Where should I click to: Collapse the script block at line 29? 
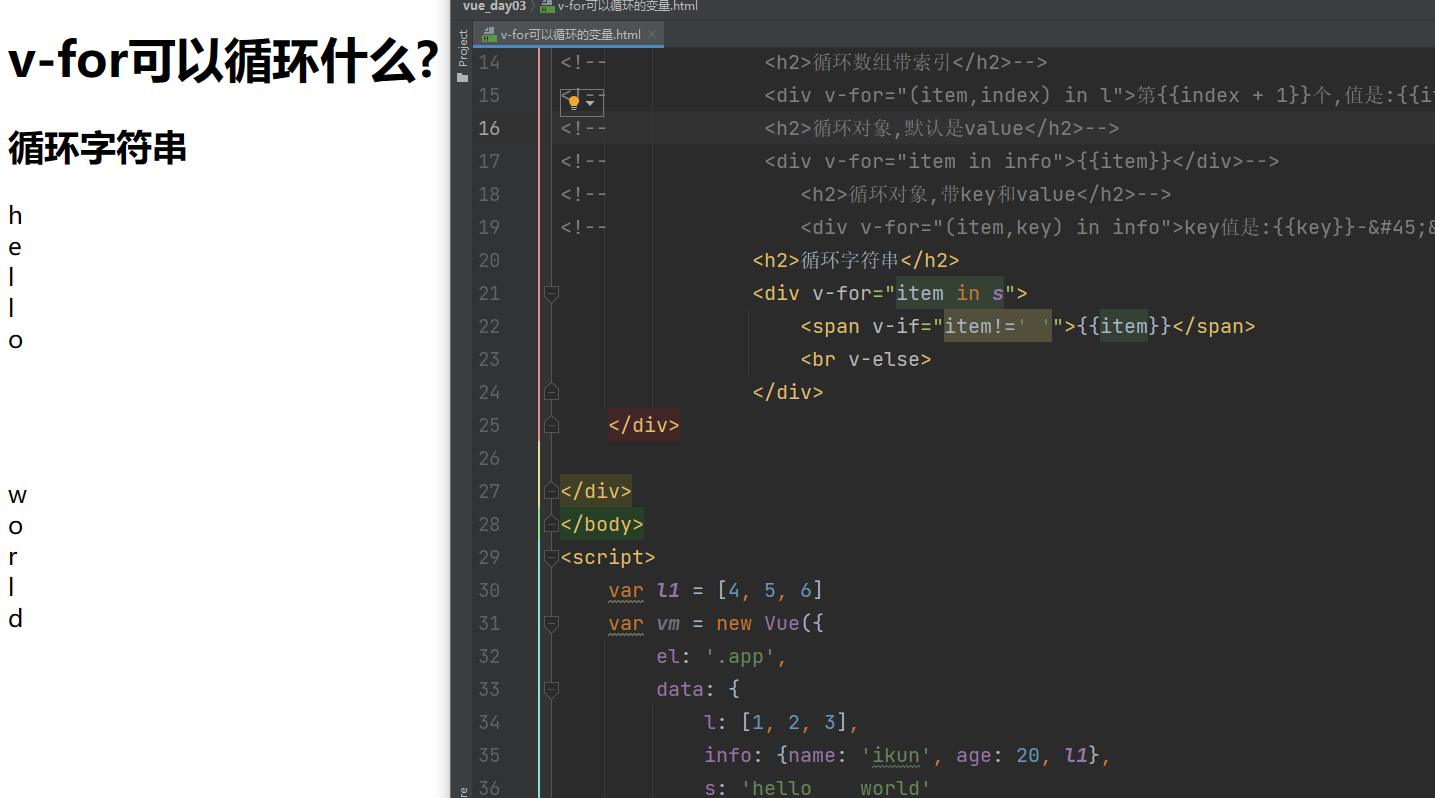pos(551,557)
